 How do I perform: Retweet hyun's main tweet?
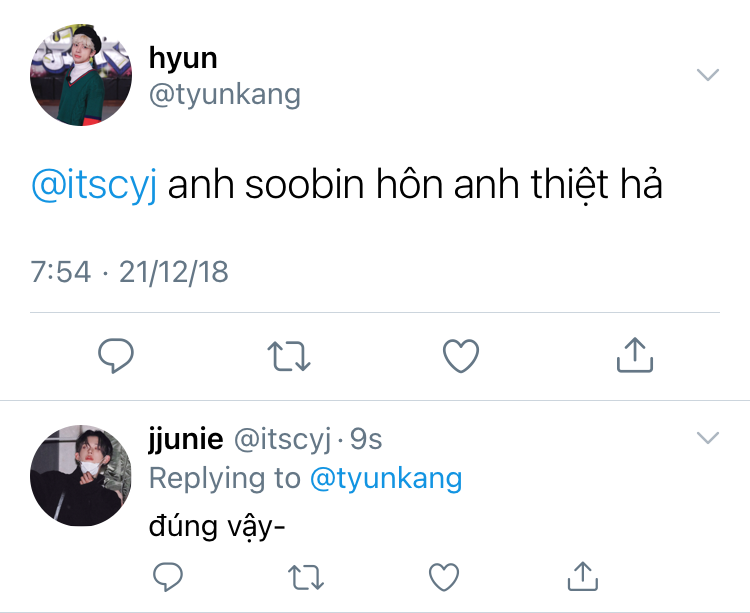[x=289, y=355]
